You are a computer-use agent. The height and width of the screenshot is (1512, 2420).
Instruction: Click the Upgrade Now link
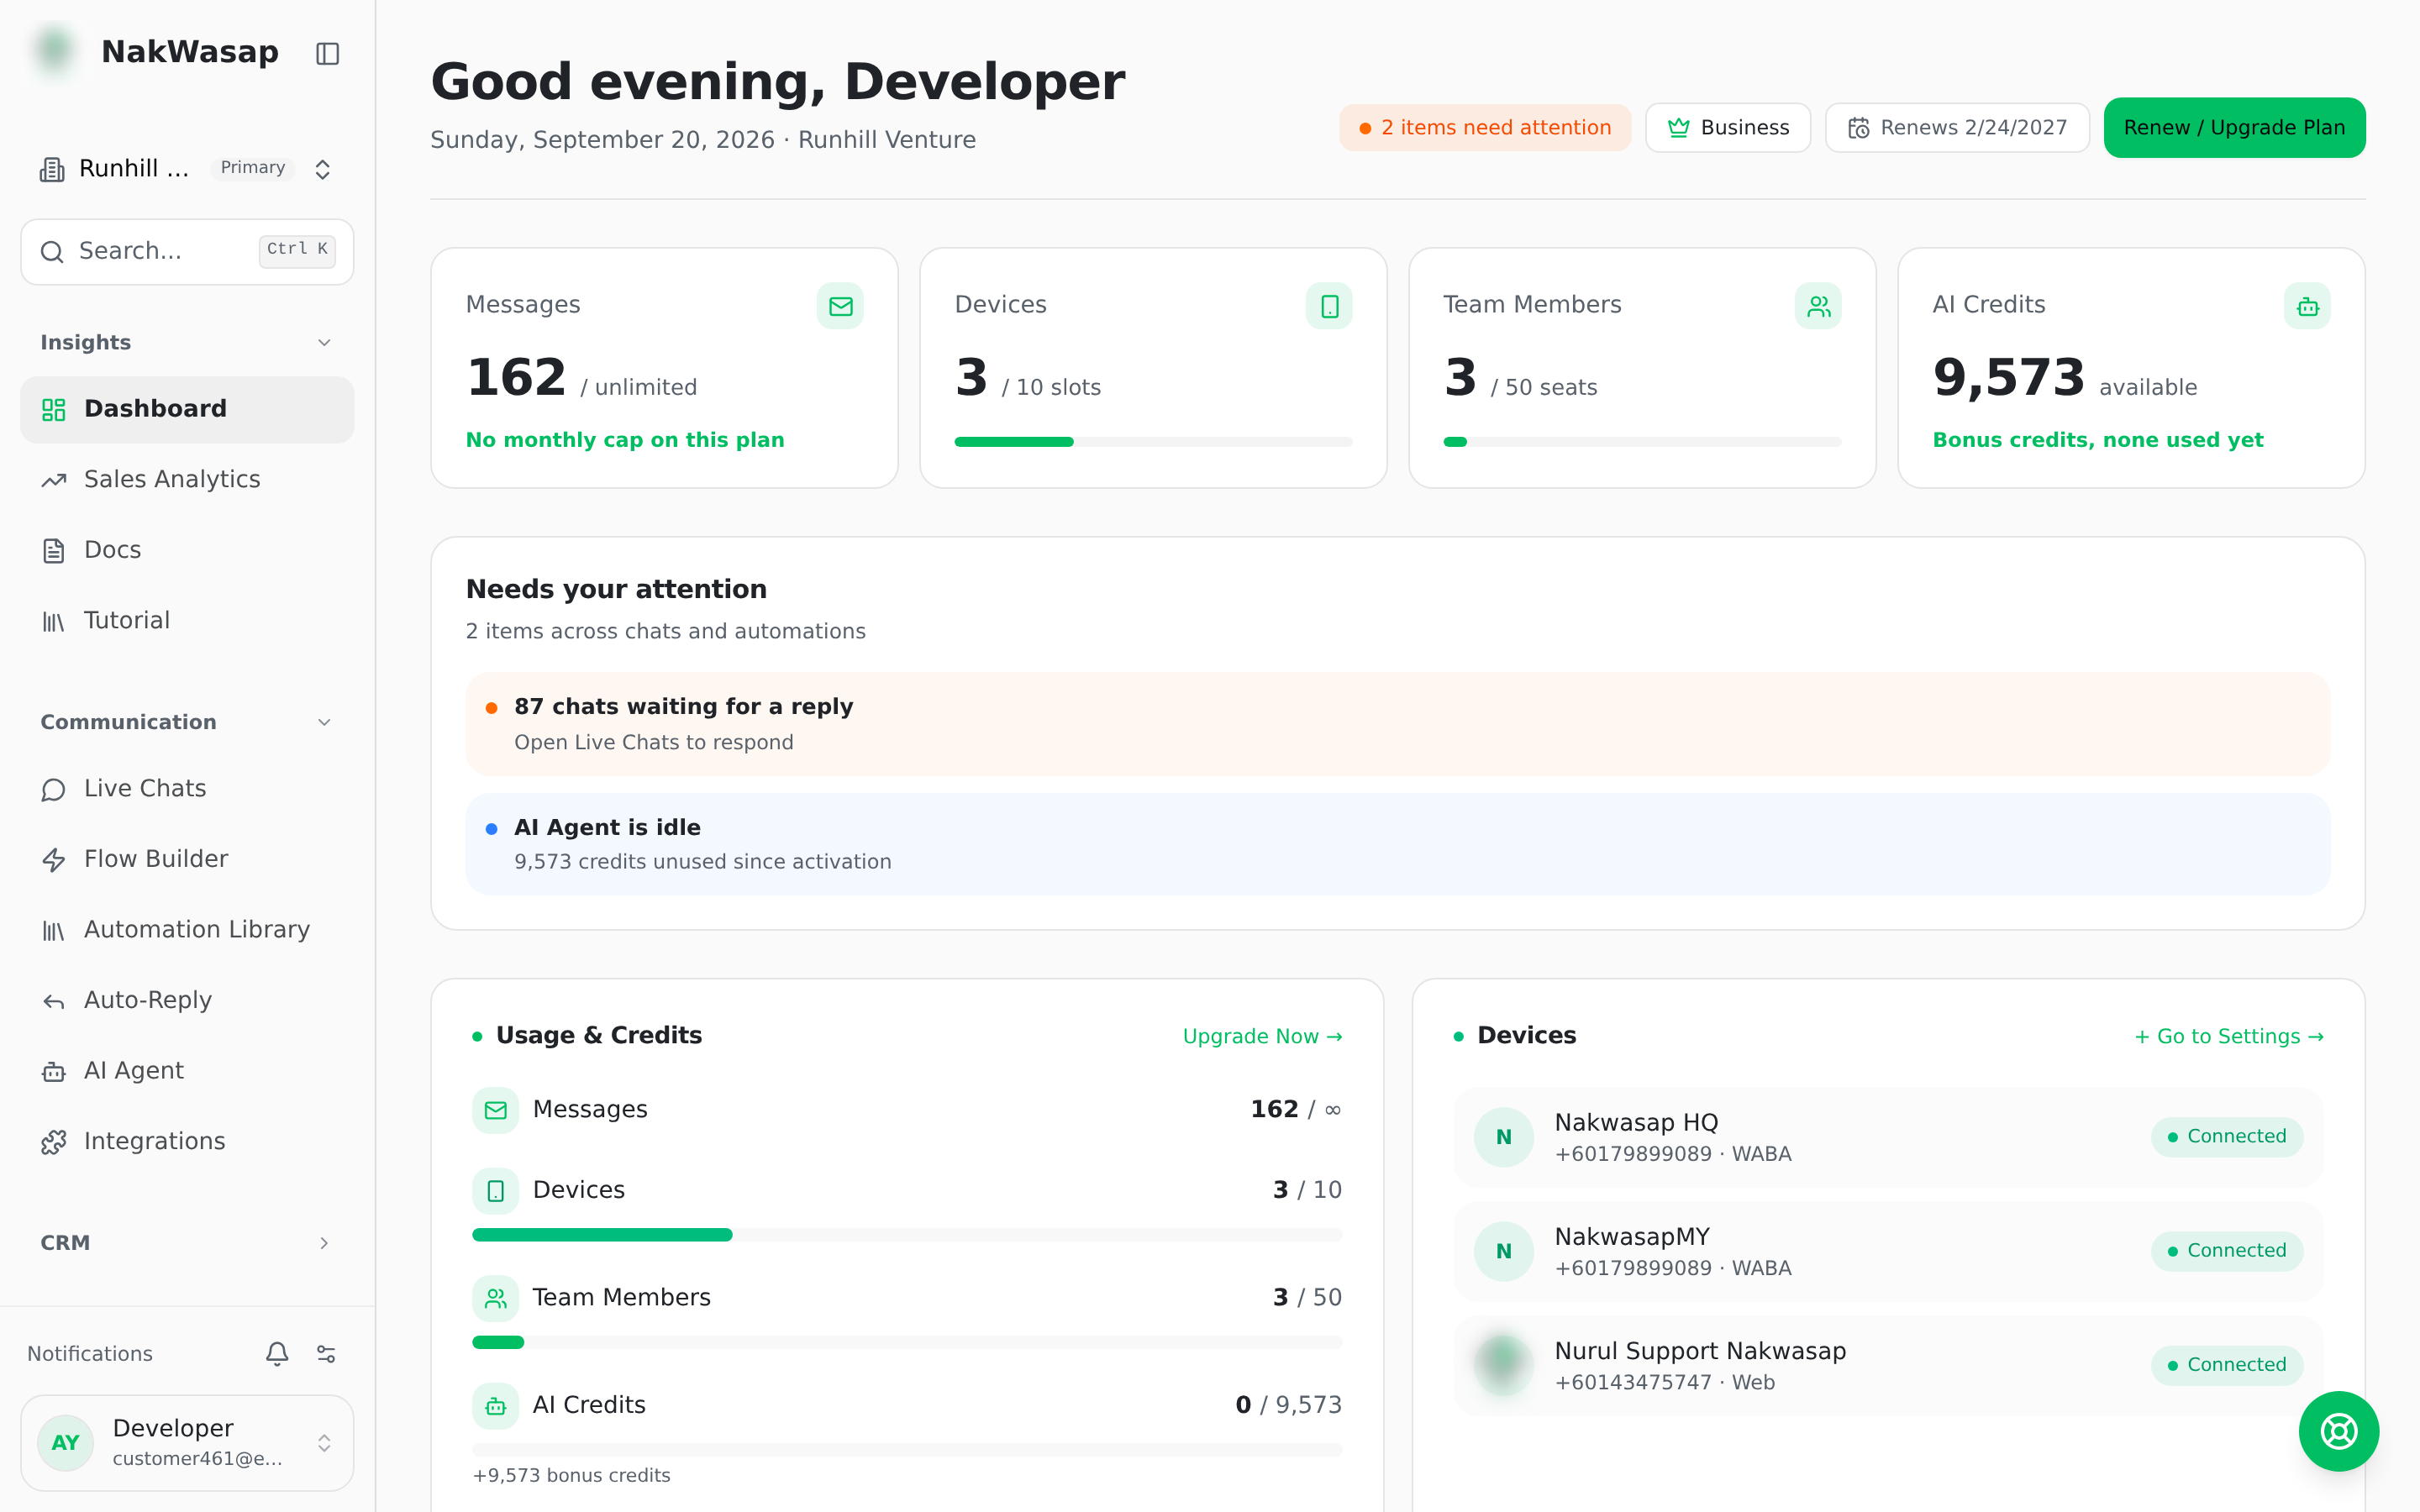point(1262,1036)
